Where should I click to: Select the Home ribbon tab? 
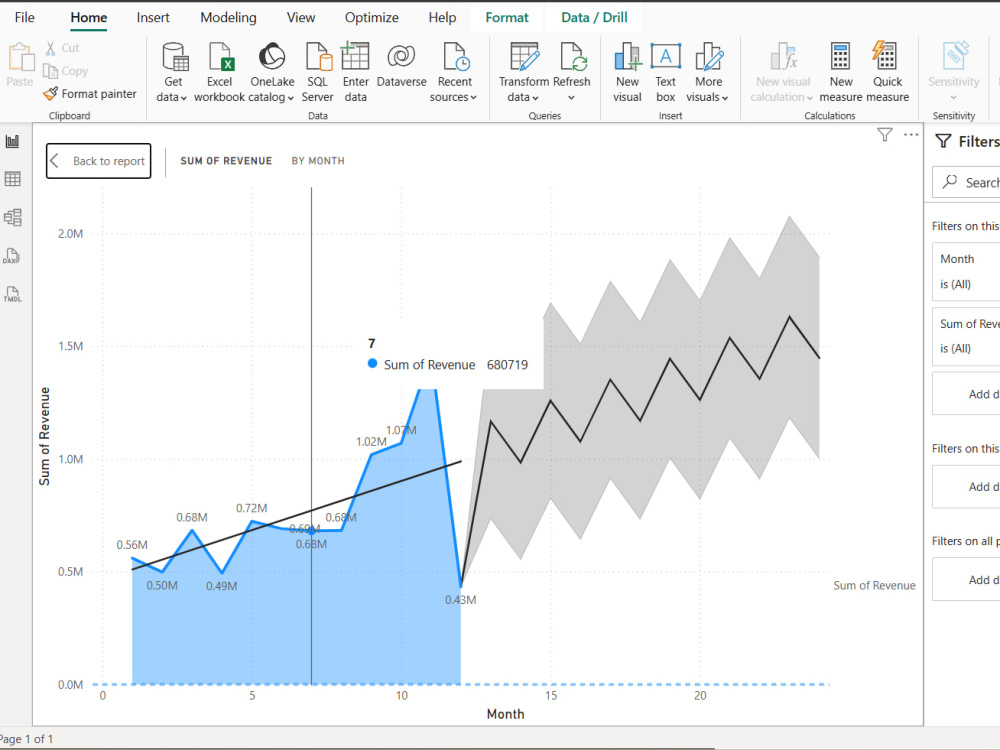89,17
